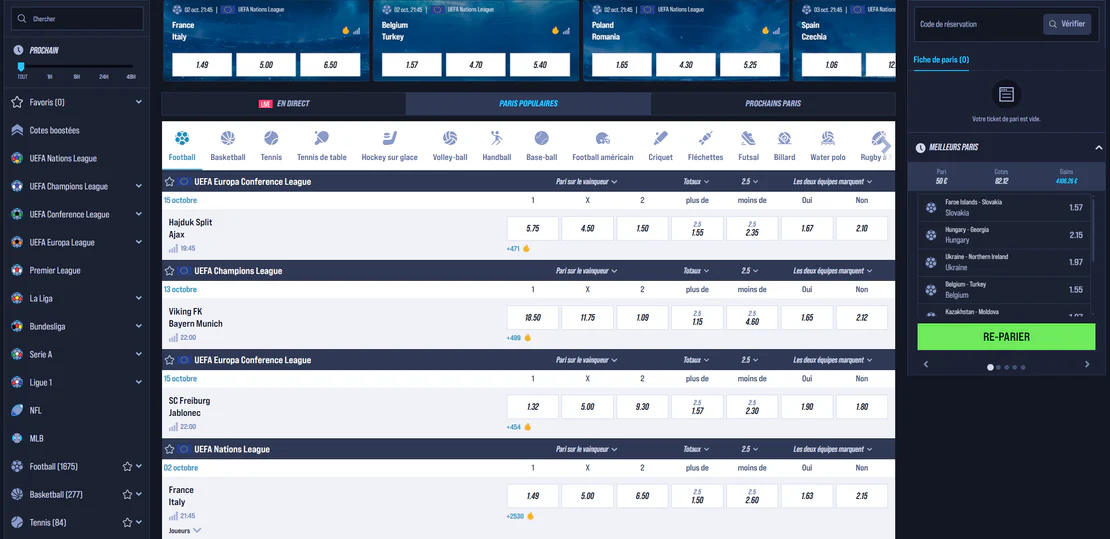The width and height of the screenshot is (1110, 539).
Task: Click the Code de réservation field
Action: click(x=977, y=24)
